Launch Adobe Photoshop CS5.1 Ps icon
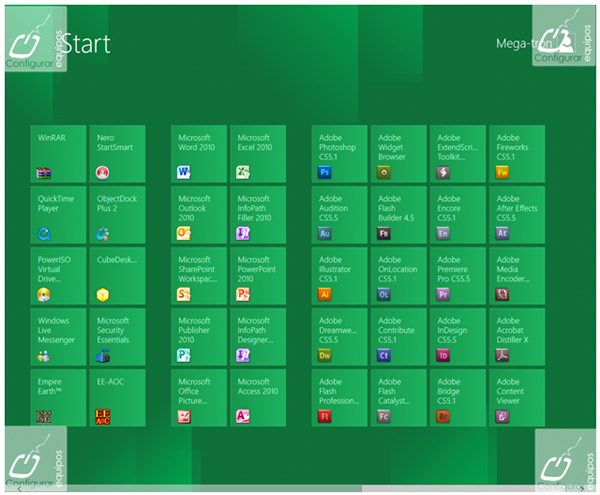The height and width of the screenshot is (495, 600). (324, 173)
